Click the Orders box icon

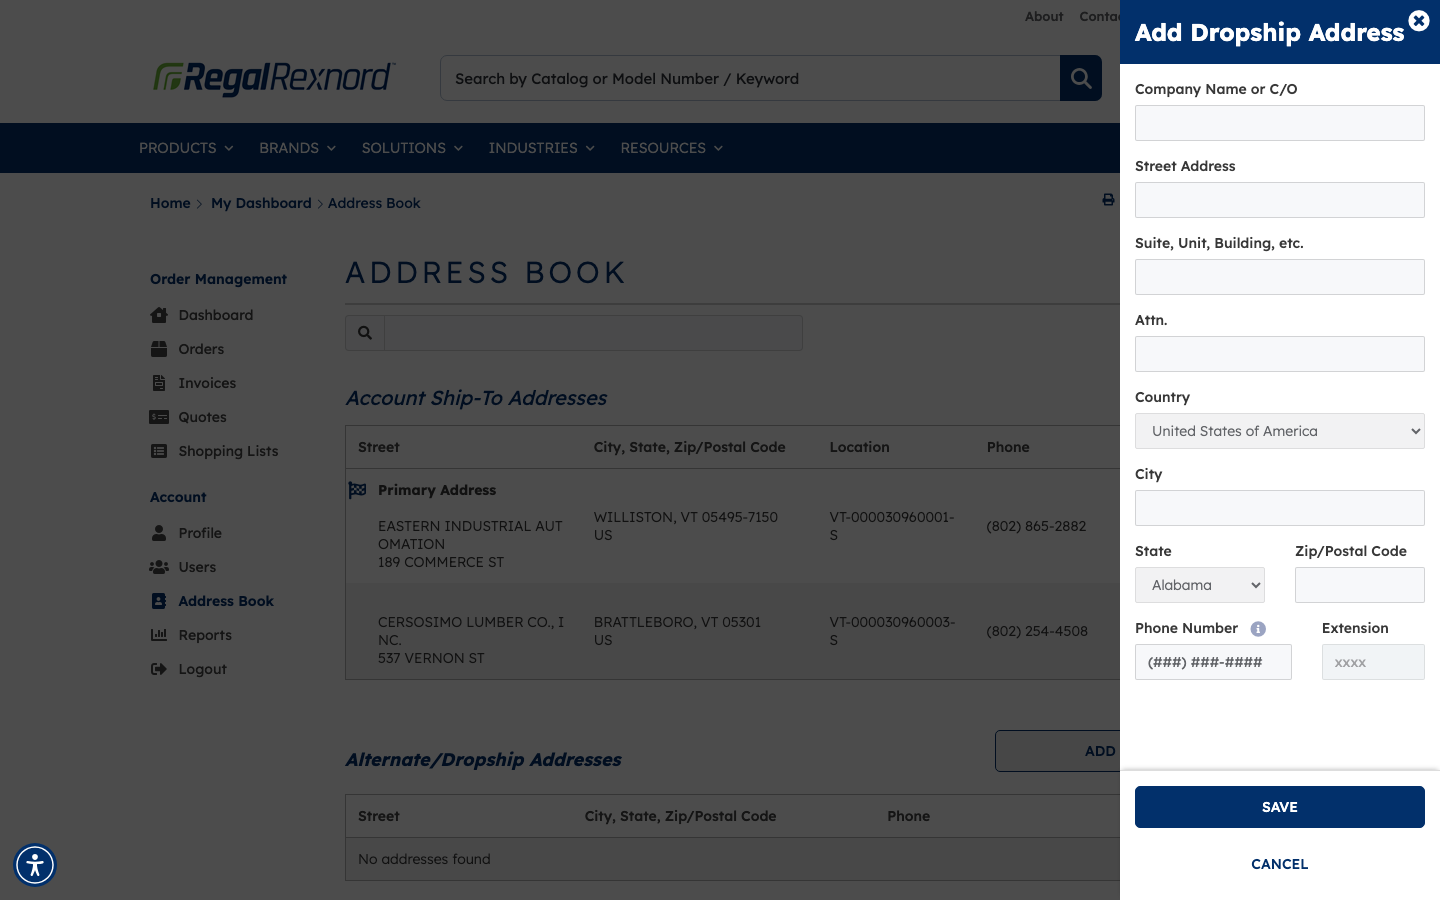[x=159, y=349]
